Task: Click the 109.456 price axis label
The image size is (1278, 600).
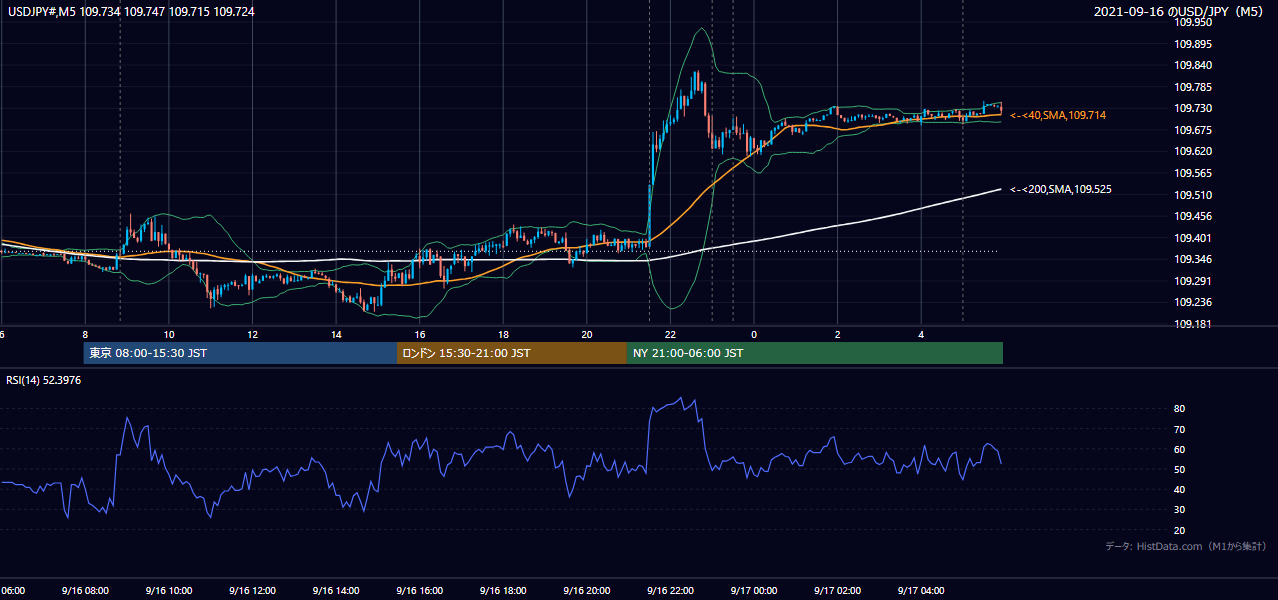Action: click(x=1193, y=216)
